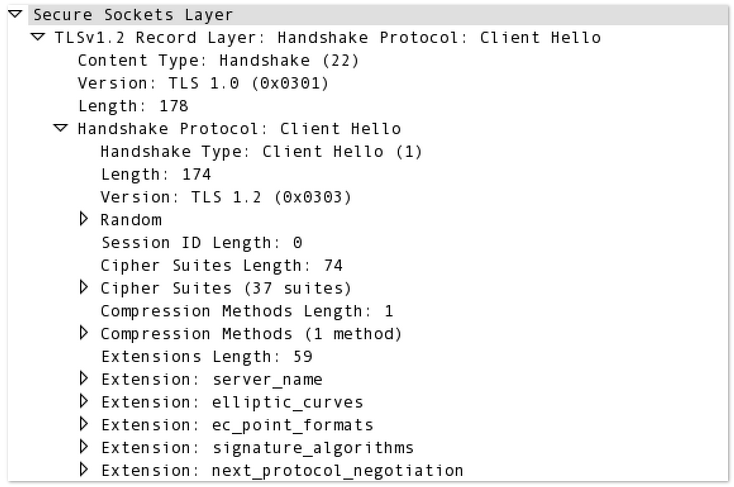The image size is (734, 487).
Task: Expand the Cipher Suites (37 suites) list
Action: click(x=84, y=288)
